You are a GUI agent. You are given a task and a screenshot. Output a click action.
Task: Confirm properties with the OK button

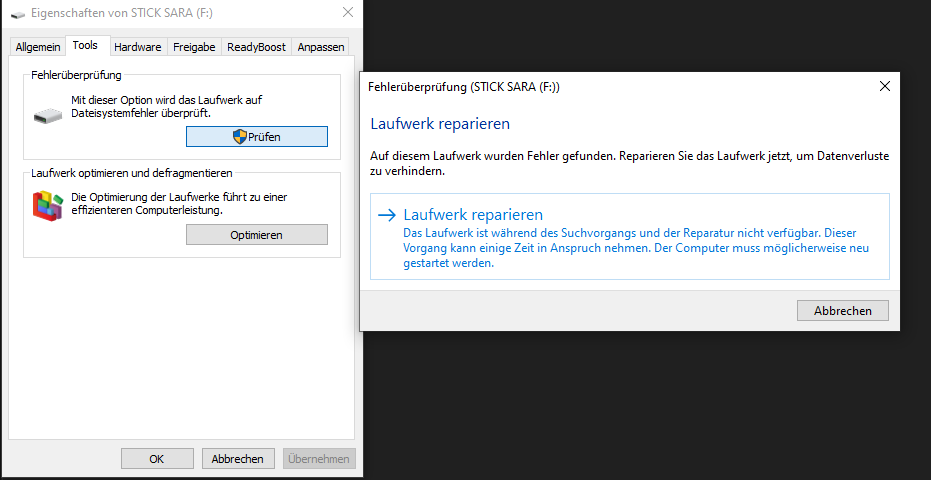pos(157,459)
